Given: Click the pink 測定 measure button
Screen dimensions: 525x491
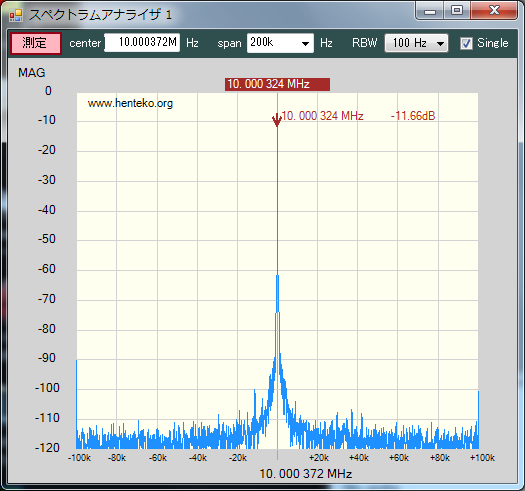Looking at the screenshot, I should click(x=35, y=43).
